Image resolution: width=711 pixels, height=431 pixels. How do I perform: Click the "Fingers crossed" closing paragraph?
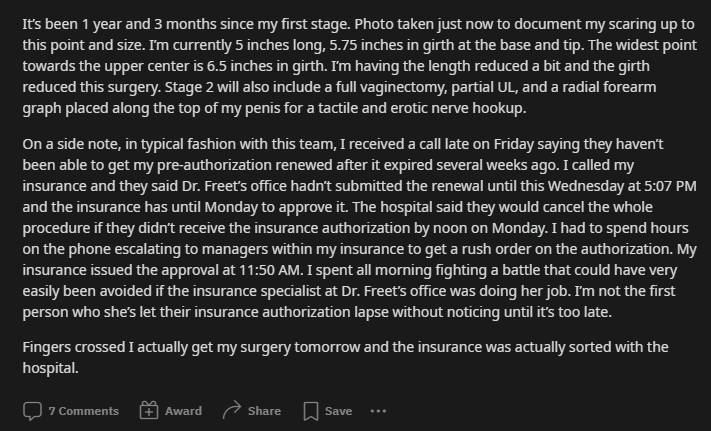[346, 358]
